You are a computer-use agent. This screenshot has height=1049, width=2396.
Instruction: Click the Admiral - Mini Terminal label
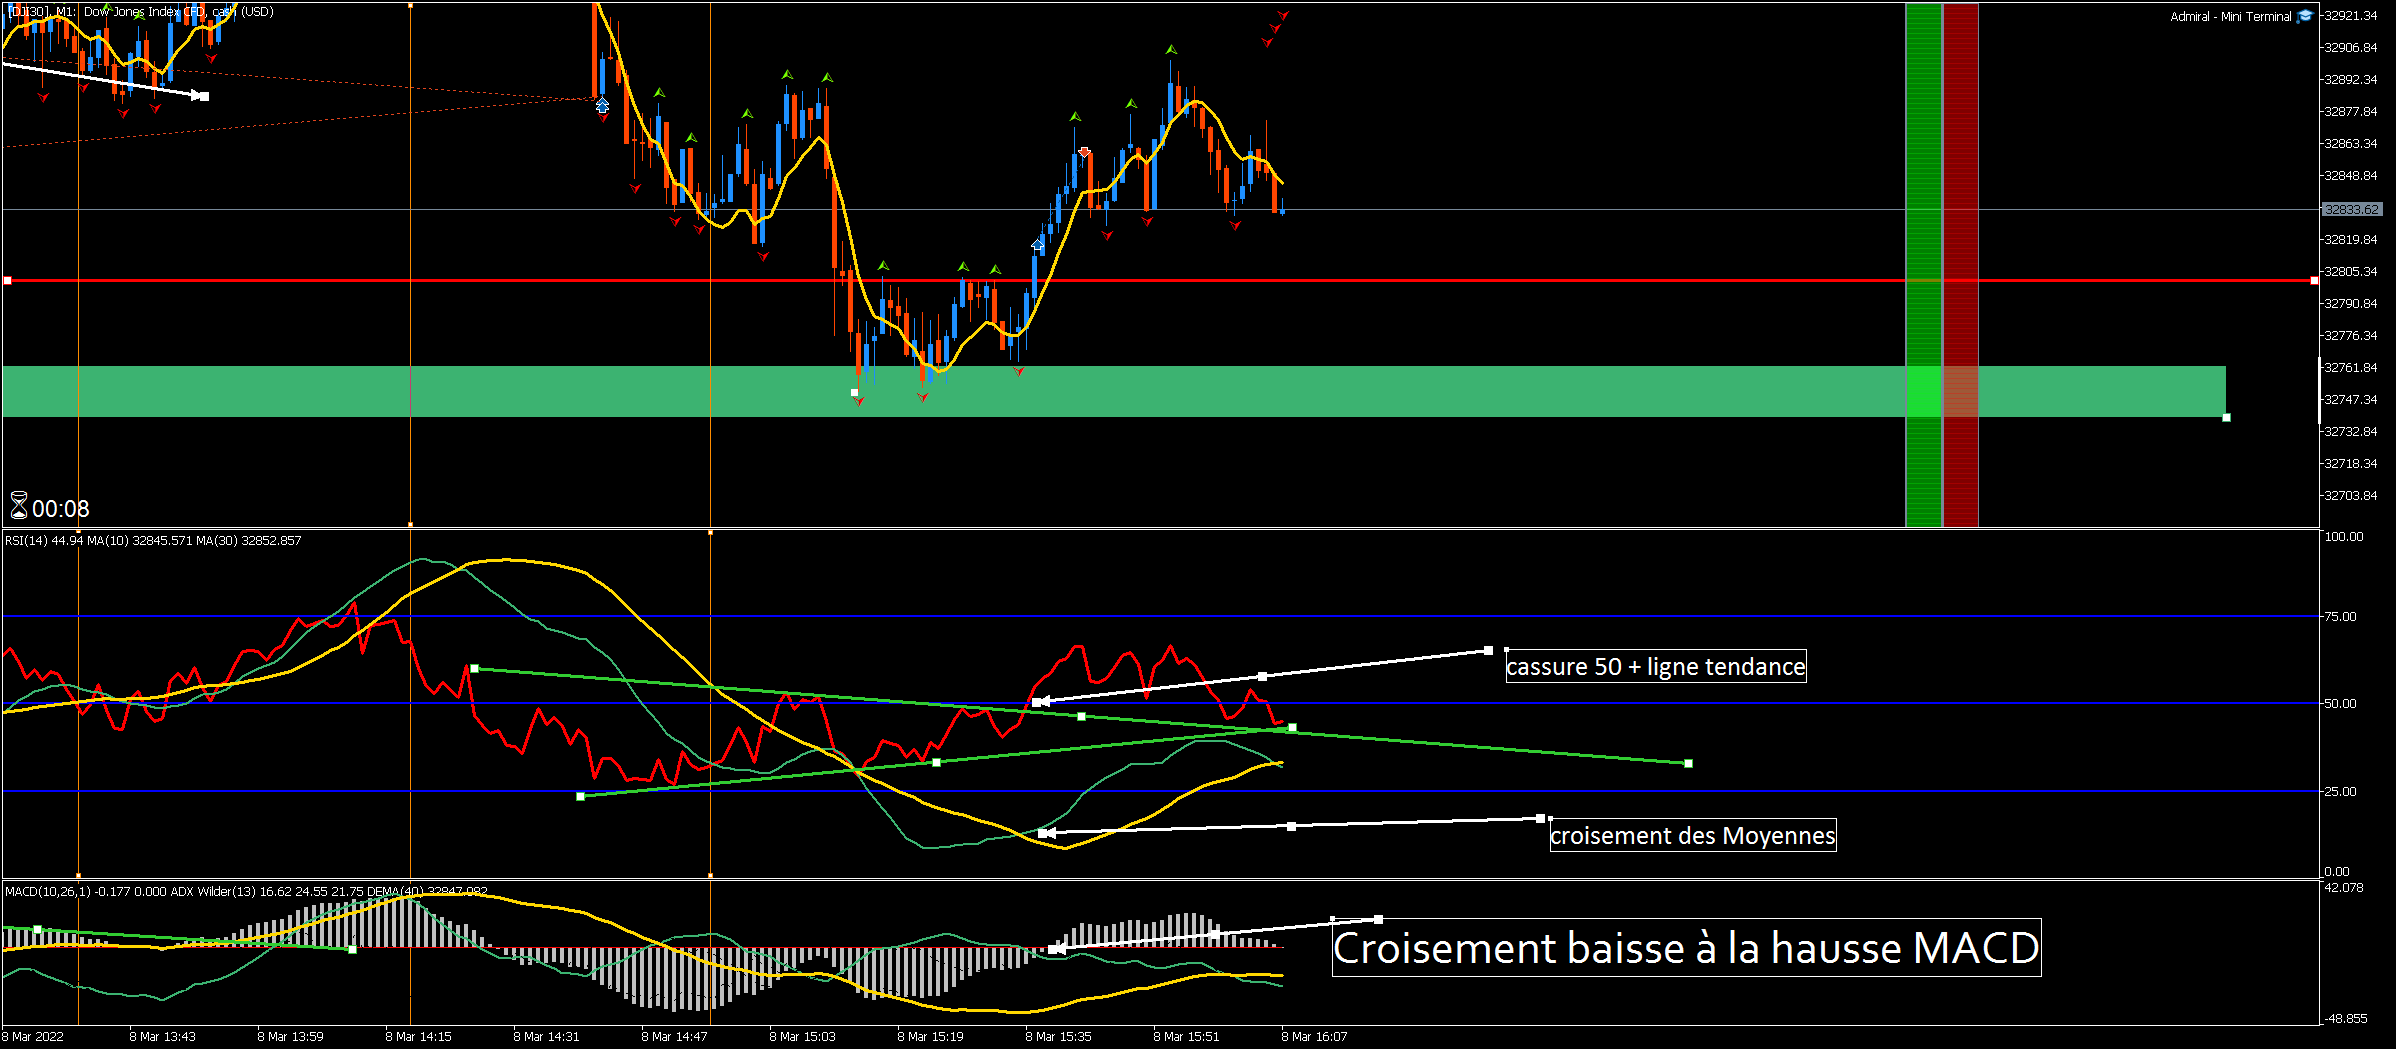tap(2230, 16)
